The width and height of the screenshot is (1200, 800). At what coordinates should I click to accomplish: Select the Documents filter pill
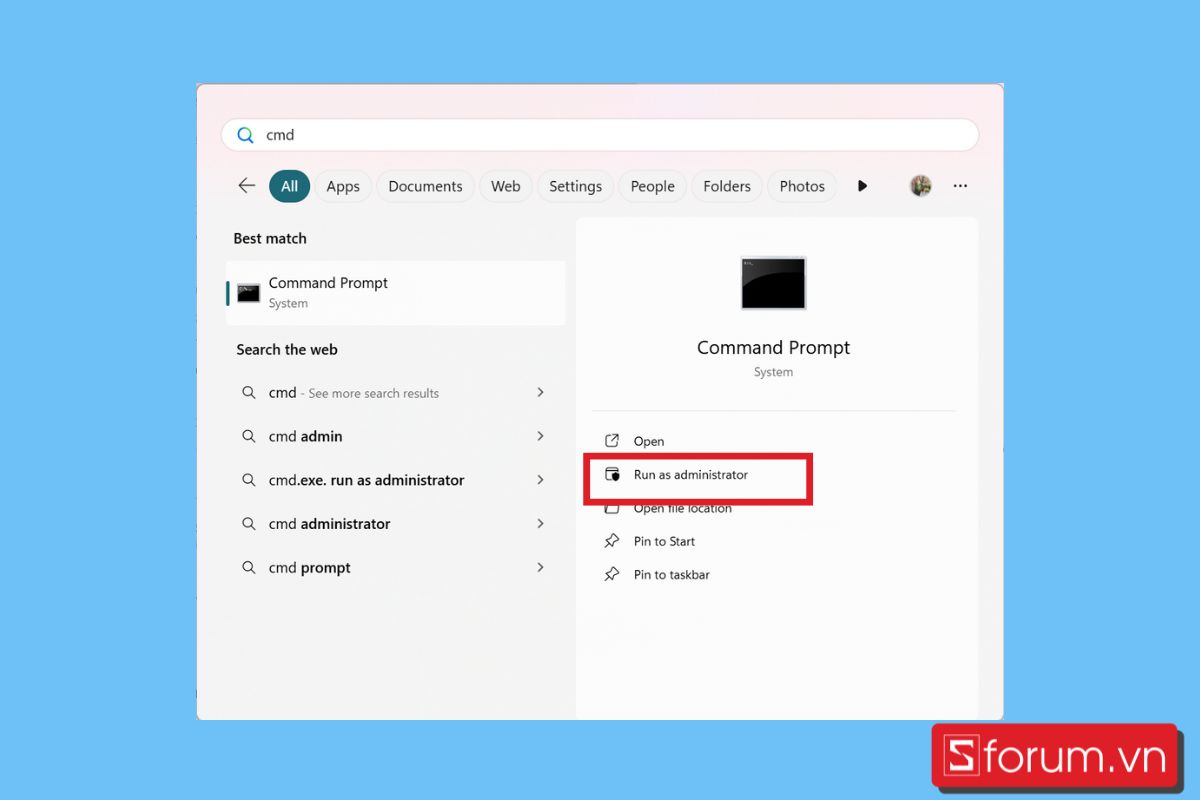click(x=425, y=186)
